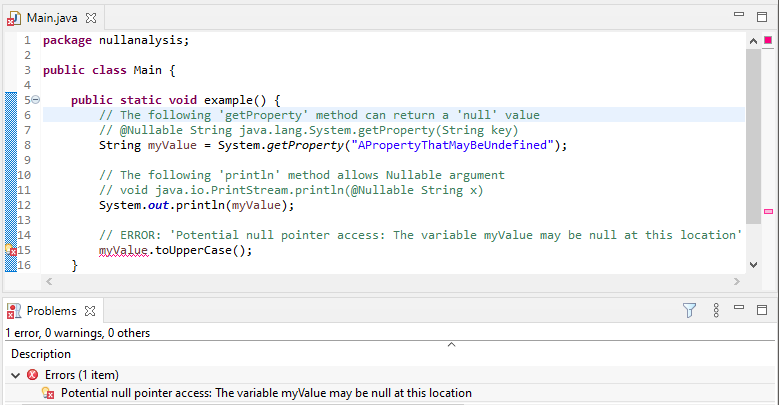Click the example() method name on line 5
779x405 pixels.
[x=228, y=100]
